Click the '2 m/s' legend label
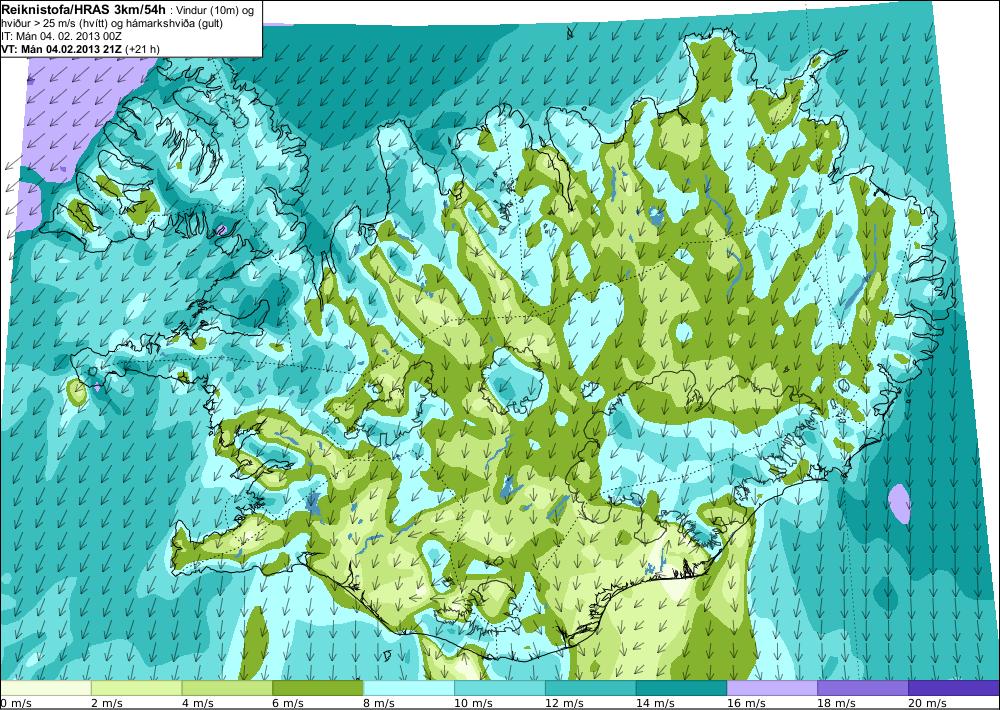The image size is (1000, 710). [107, 703]
